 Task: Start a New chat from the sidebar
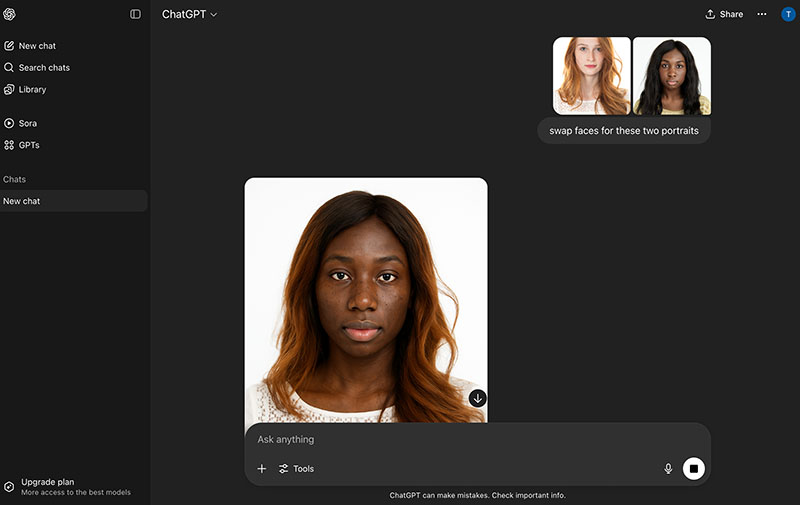[x=40, y=46]
